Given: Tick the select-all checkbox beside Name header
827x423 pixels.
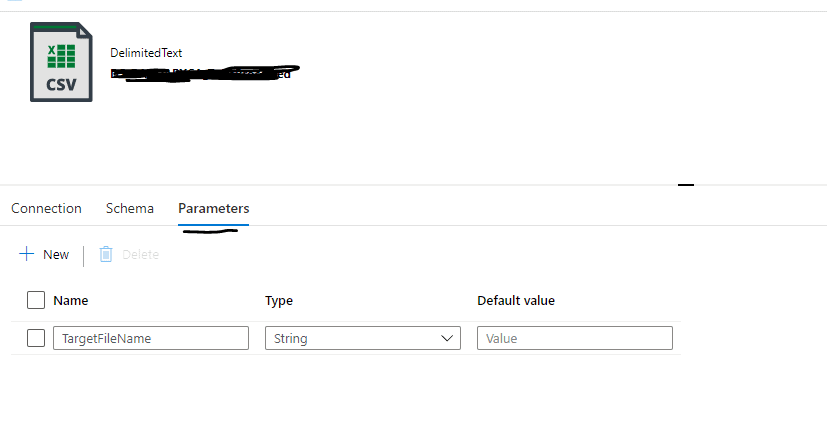Looking at the screenshot, I should (36, 300).
